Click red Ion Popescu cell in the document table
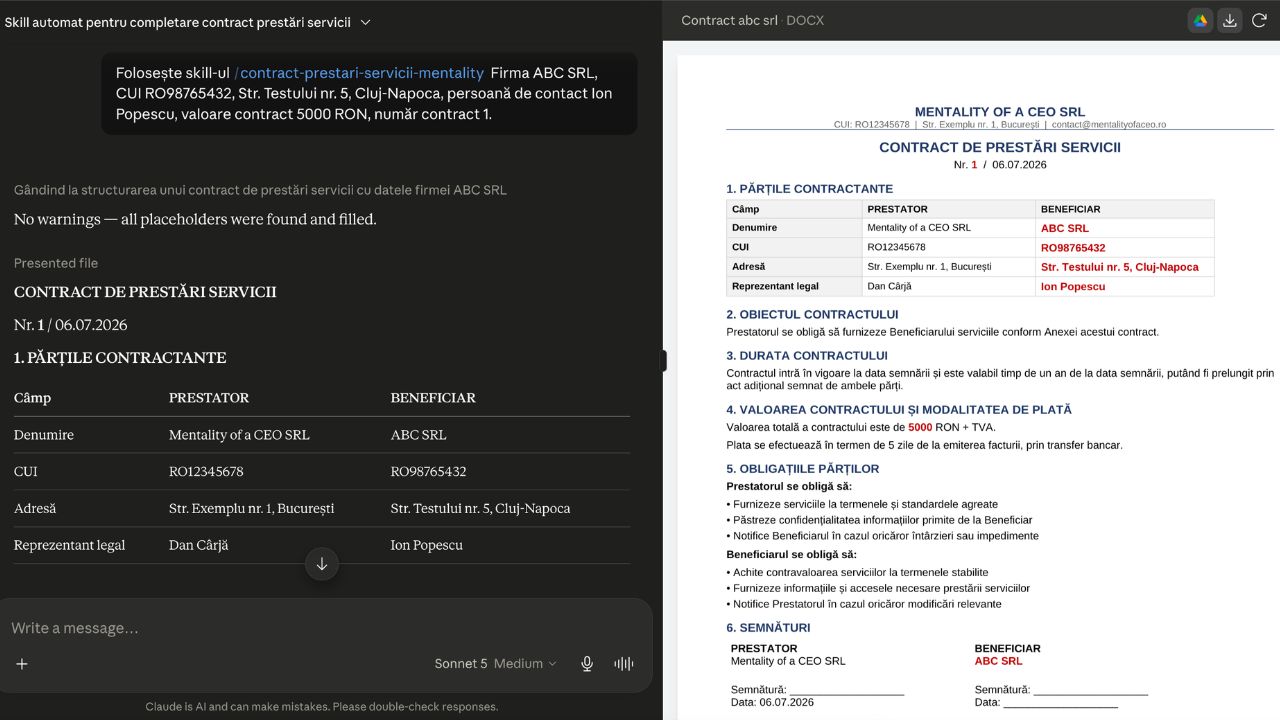The image size is (1280, 720). point(1073,286)
